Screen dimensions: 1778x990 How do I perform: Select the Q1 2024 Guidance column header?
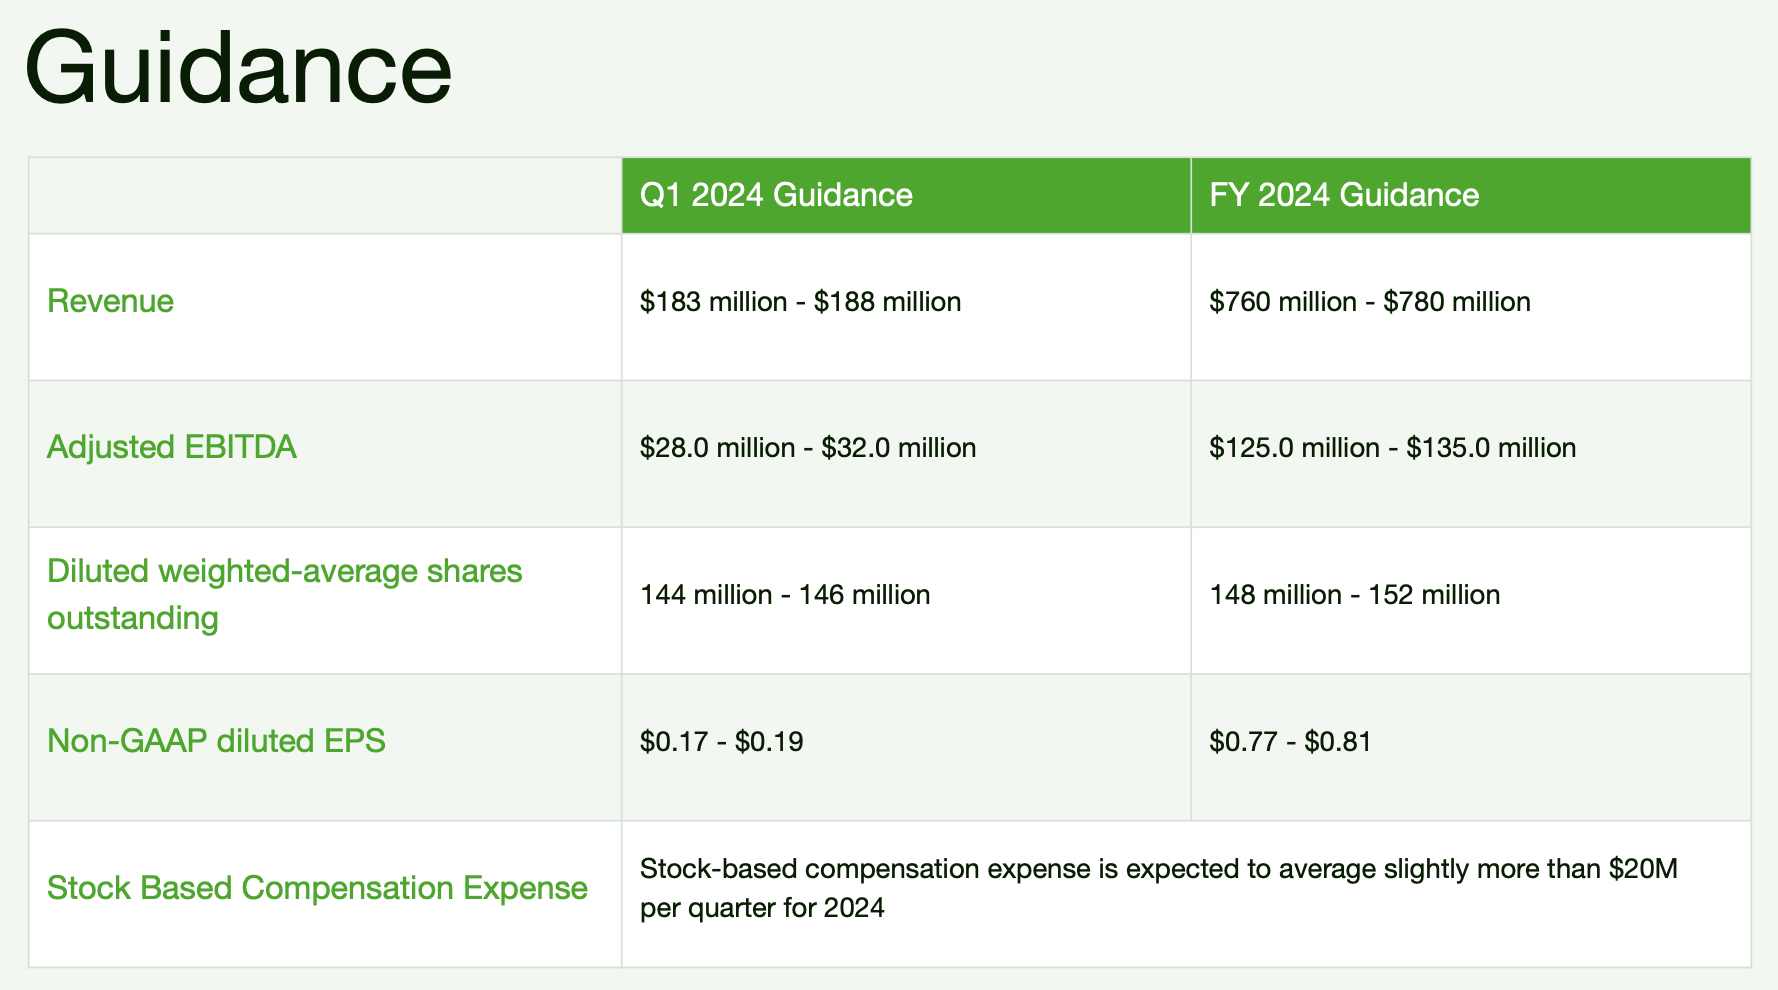776,195
